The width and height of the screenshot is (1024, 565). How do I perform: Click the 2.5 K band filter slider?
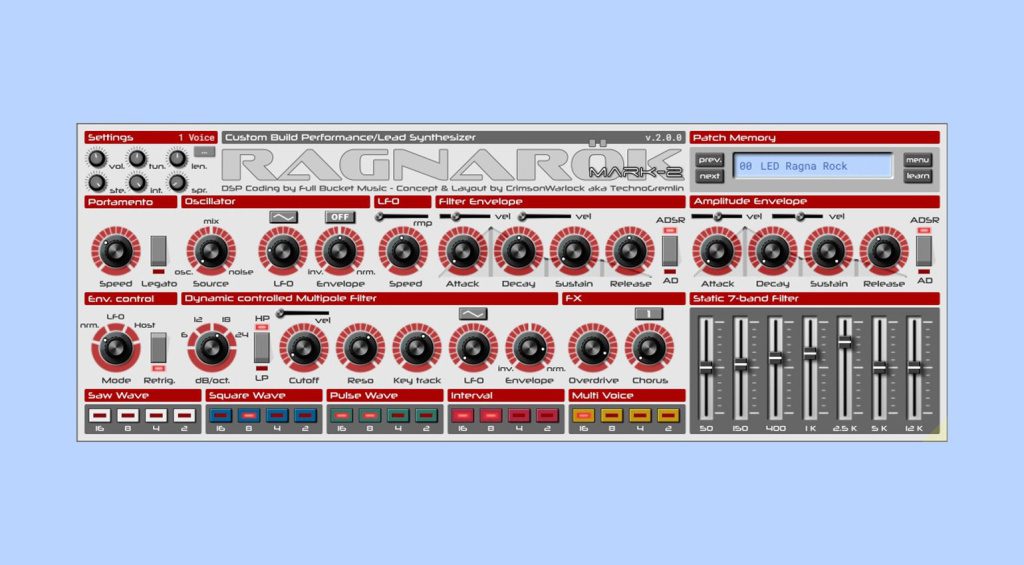click(845, 342)
